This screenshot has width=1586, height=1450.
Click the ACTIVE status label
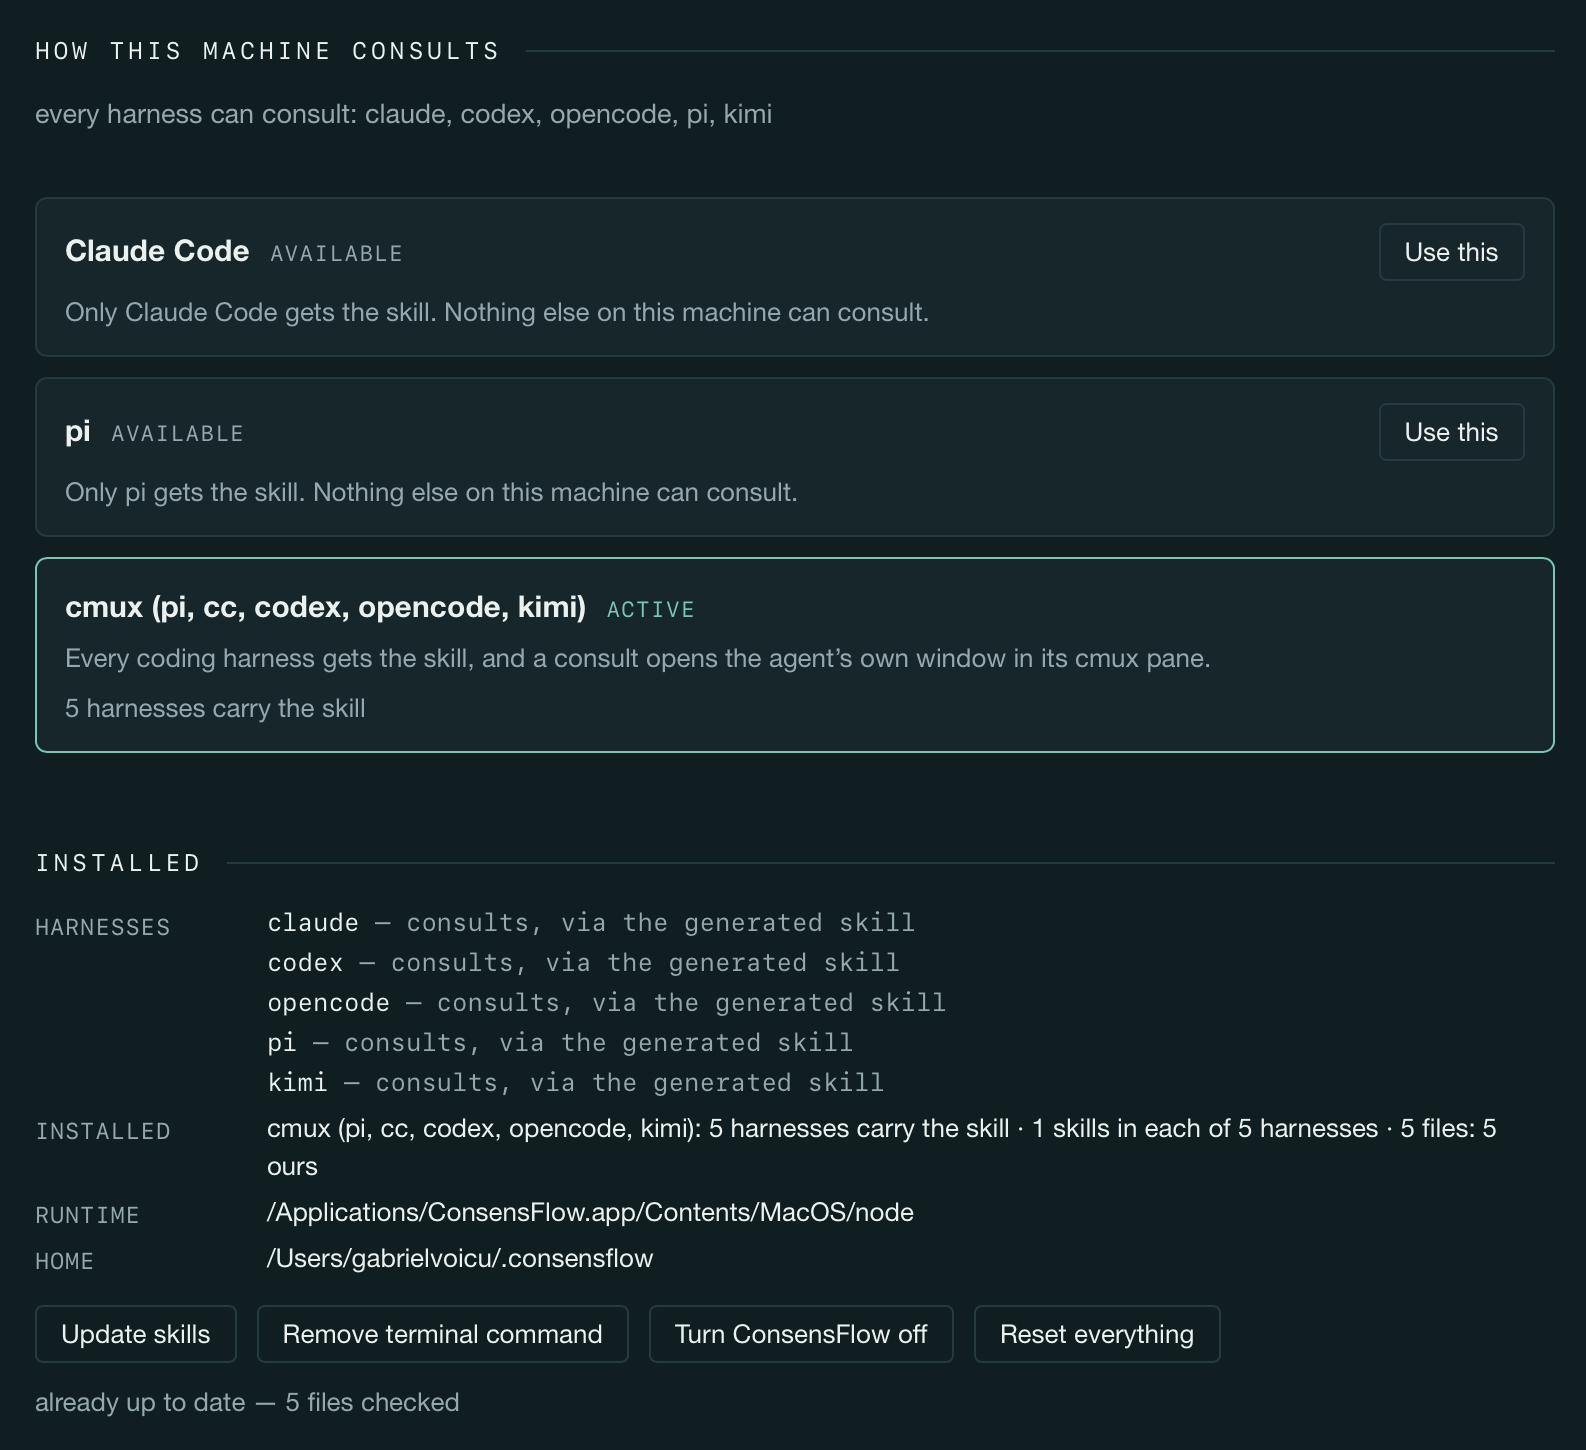coord(651,610)
